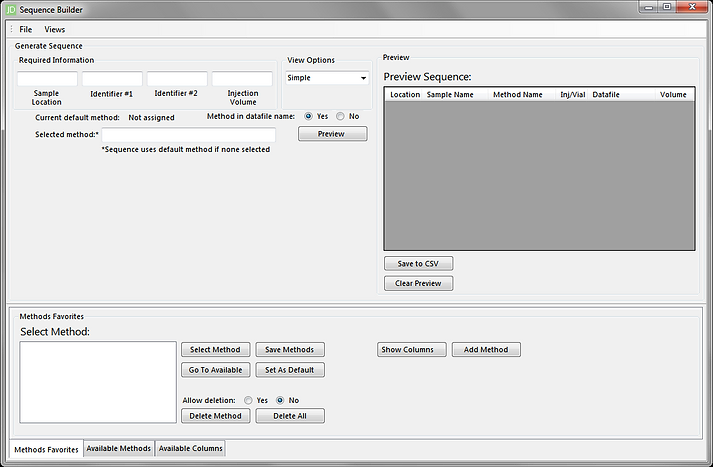Select No for Method in datafile name
This screenshot has height=467, width=713.
coord(340,116)
